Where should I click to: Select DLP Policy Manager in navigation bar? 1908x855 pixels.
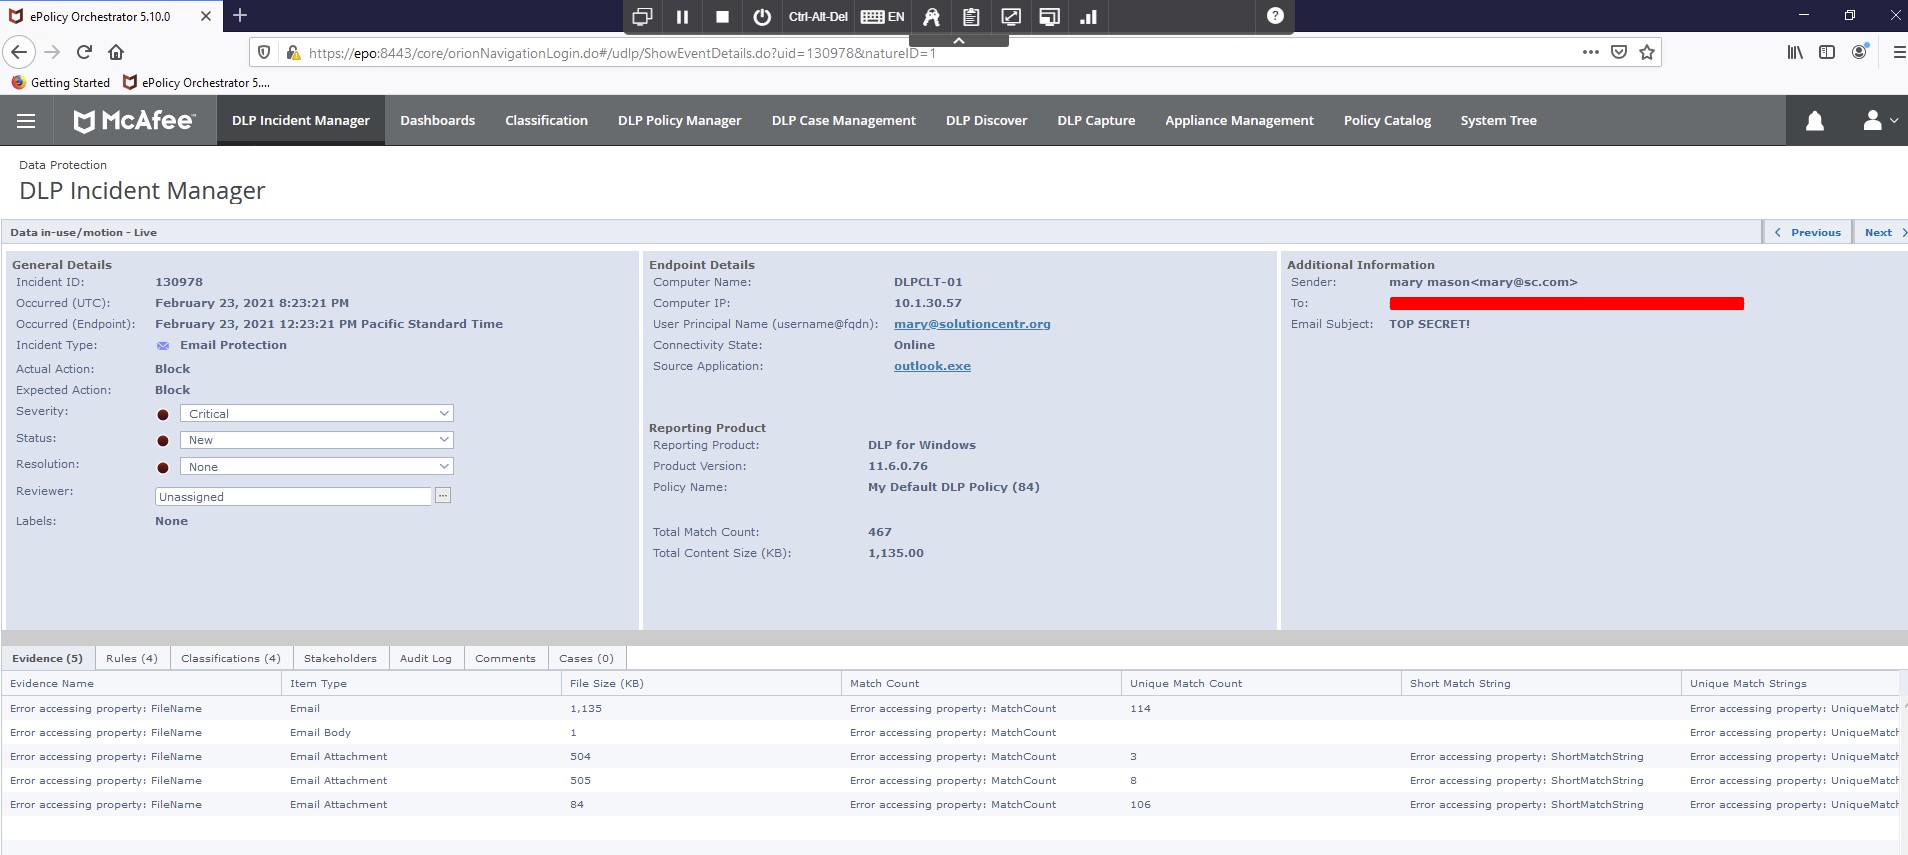coord(679,121)
